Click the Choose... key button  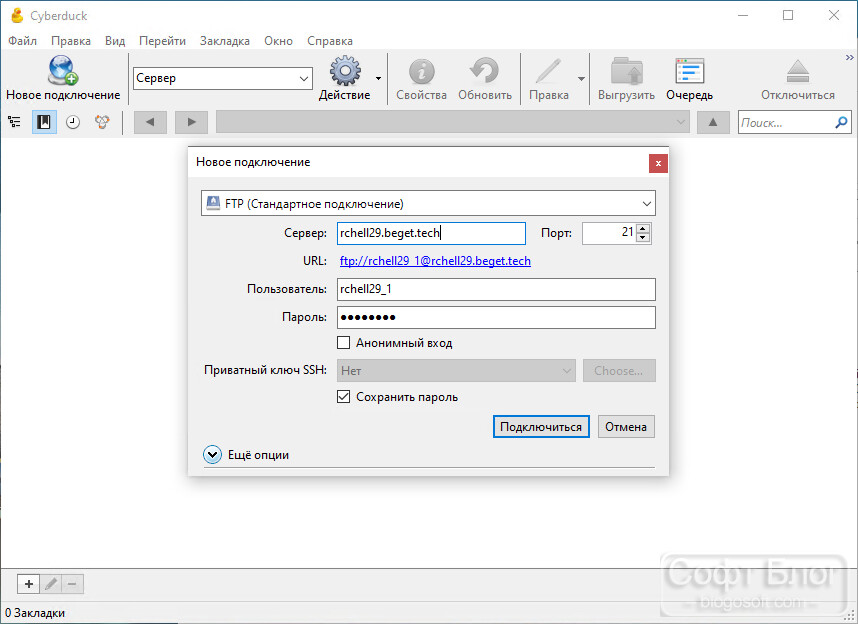(x=619, y=371)
